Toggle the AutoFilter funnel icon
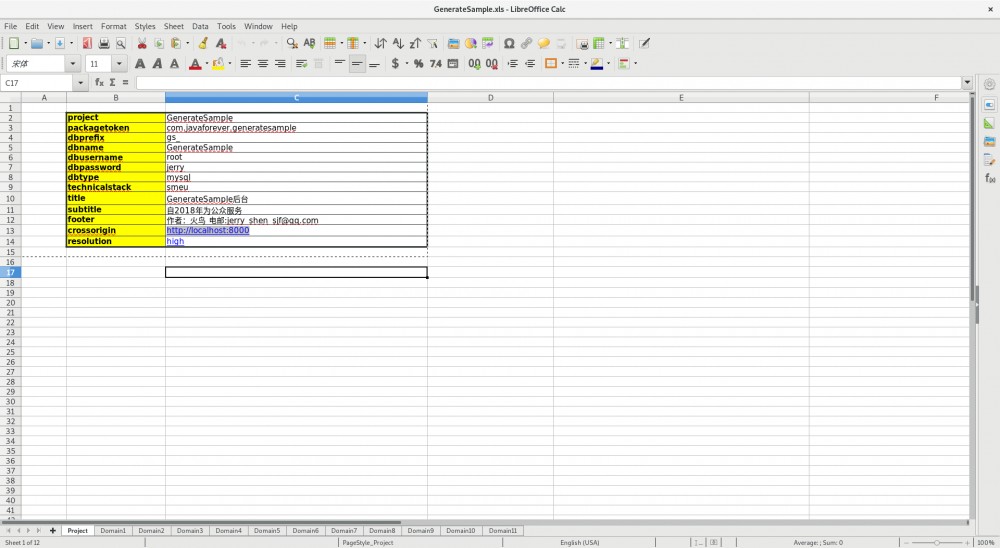The height and width of the screenshot is (548, 1000). tap(432, 43)
